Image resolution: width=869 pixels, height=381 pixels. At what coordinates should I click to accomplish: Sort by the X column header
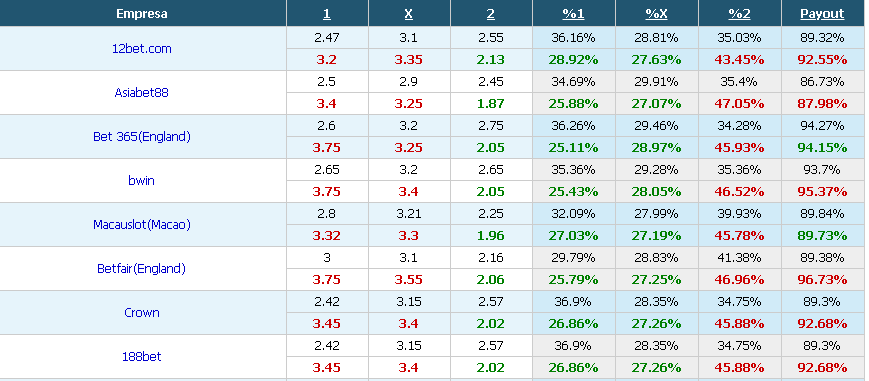tap(408, 14)
